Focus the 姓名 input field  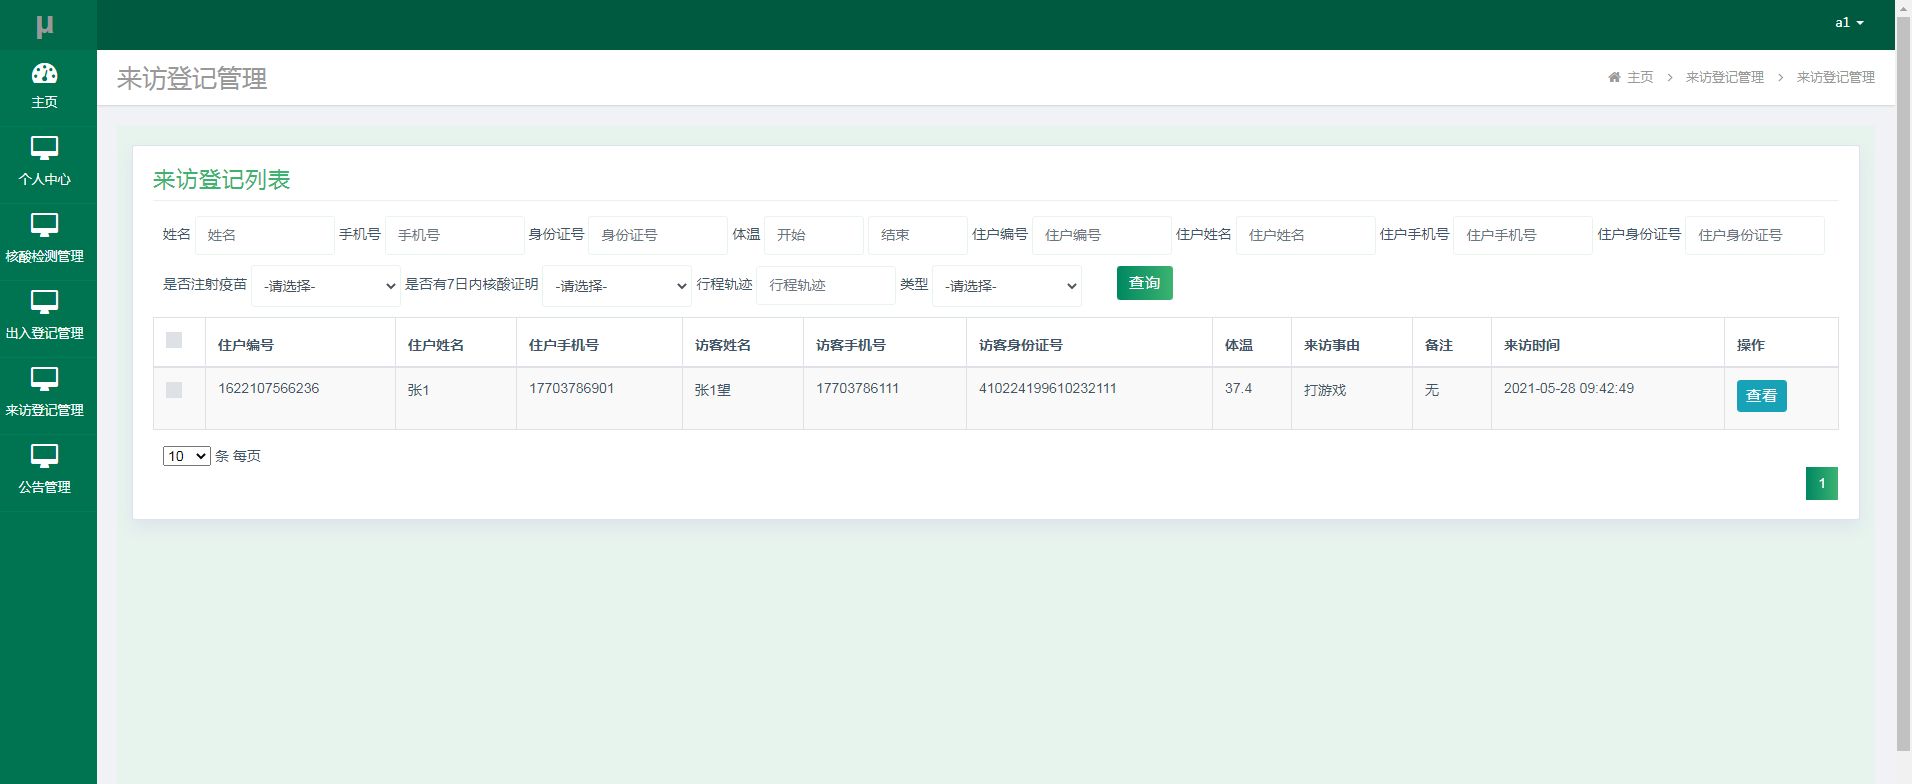(265, 235)
